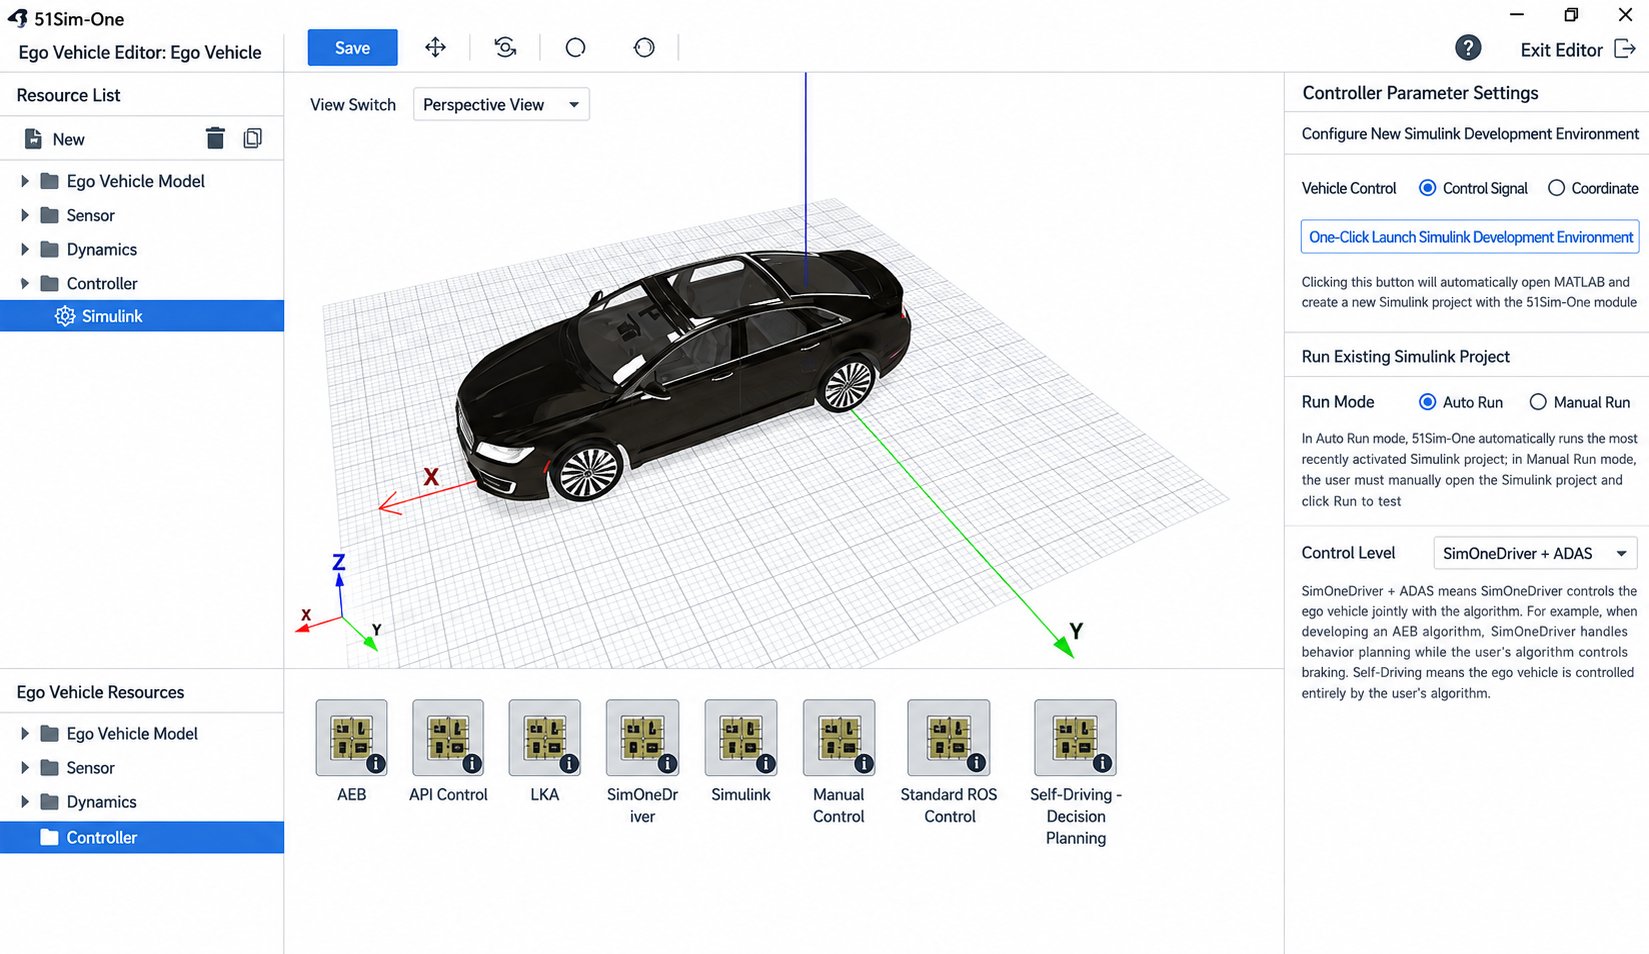Expand Ego Vehicle Model in Ego Vehicle Resources
Image resolution: width=1649 pixels, height=954 pixels.
25,734
